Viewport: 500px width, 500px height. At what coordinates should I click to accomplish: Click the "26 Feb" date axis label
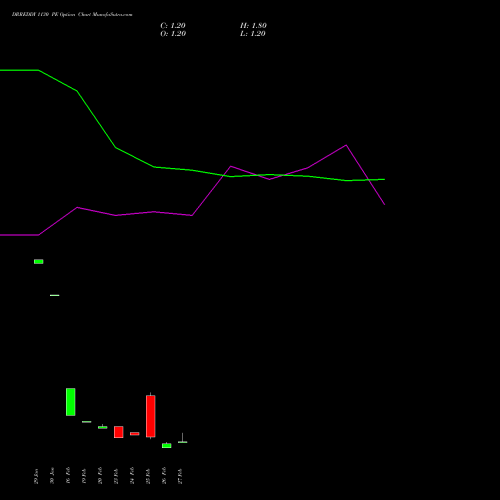coord(164,476)
